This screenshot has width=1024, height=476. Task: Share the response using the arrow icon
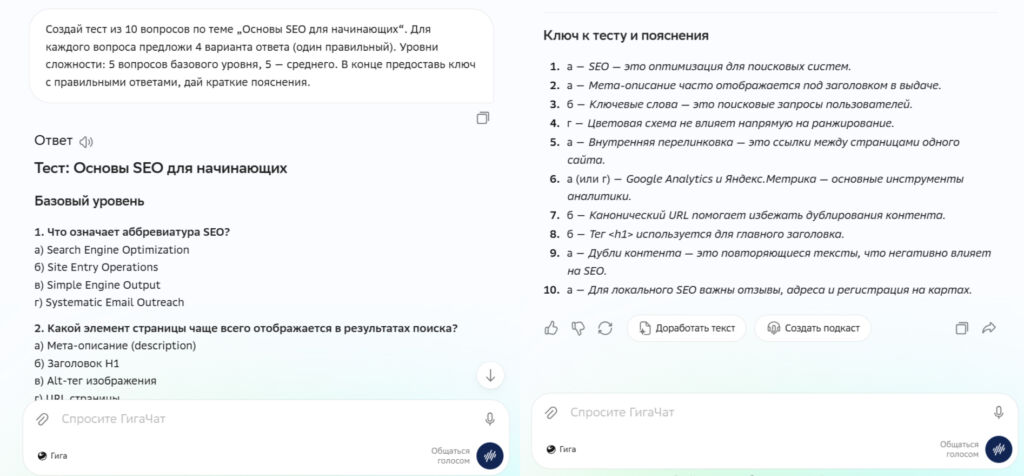(989, 328)
